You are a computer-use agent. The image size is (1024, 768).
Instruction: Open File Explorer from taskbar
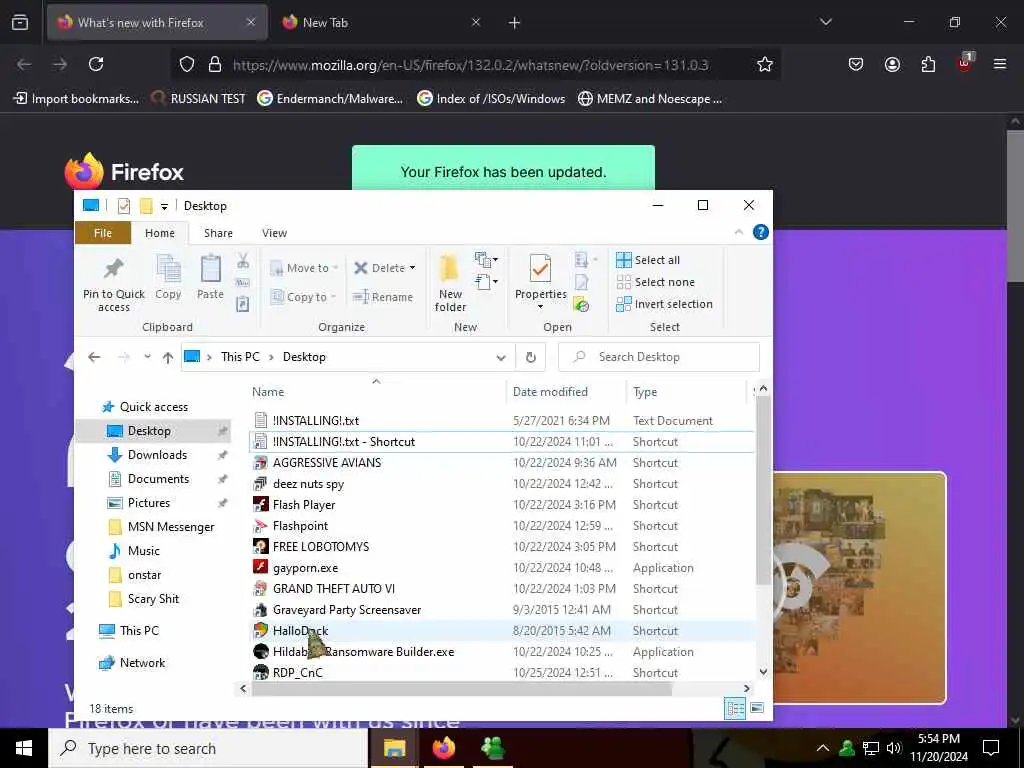point(394,748)
